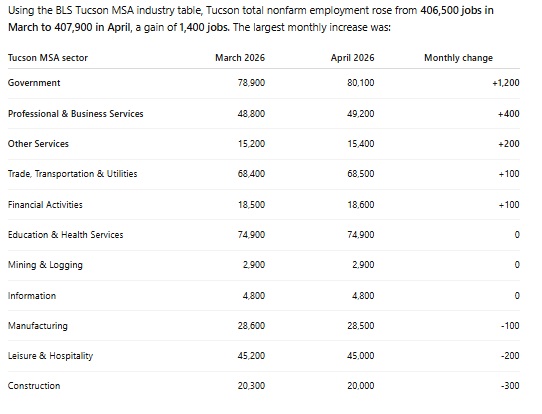This screenshot has height=414, width=542.
Task: Select the Construction row label
Action: coord(34,386)
